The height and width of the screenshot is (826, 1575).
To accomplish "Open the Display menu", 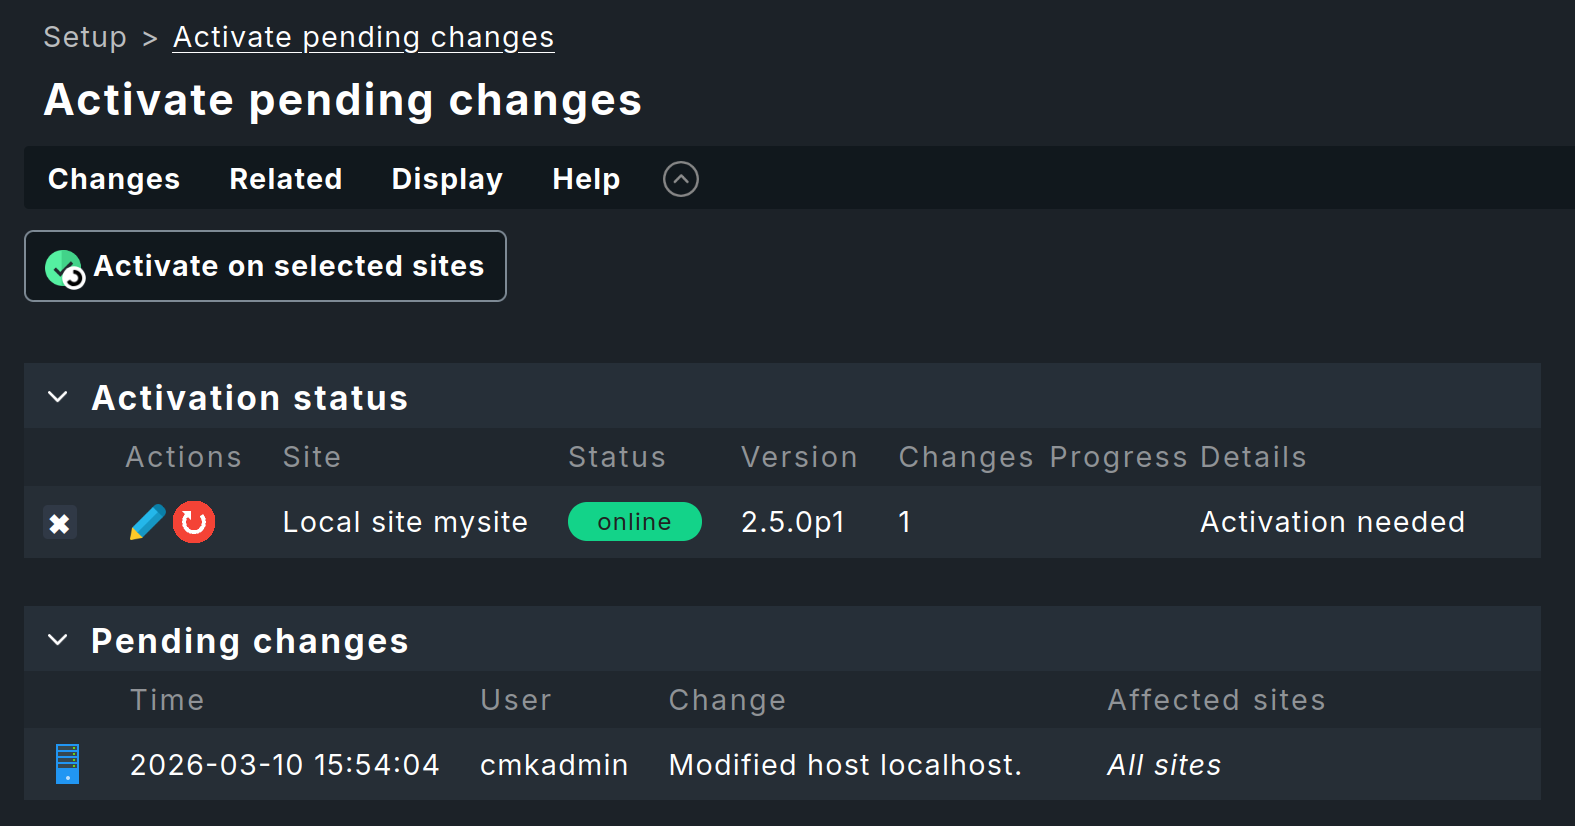I will tap(447, 179).
